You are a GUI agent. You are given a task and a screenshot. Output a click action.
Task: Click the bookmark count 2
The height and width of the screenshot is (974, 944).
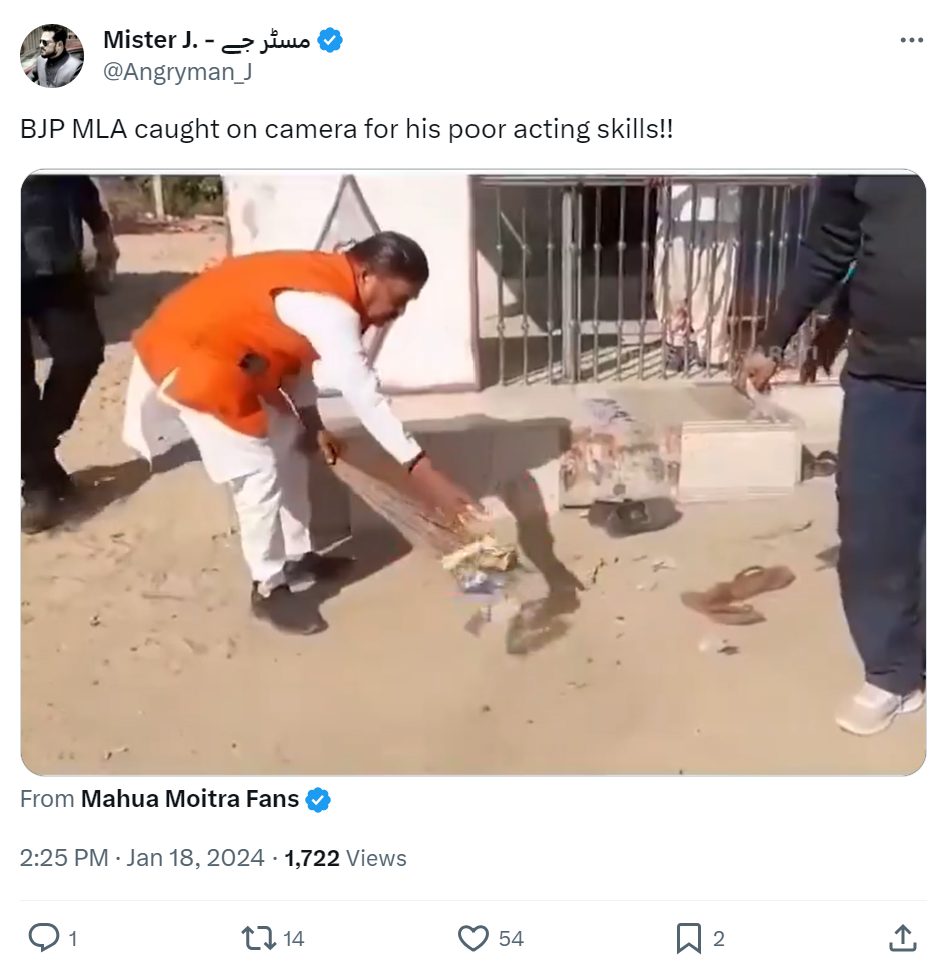pyautogui.click(x=719, y=939)
